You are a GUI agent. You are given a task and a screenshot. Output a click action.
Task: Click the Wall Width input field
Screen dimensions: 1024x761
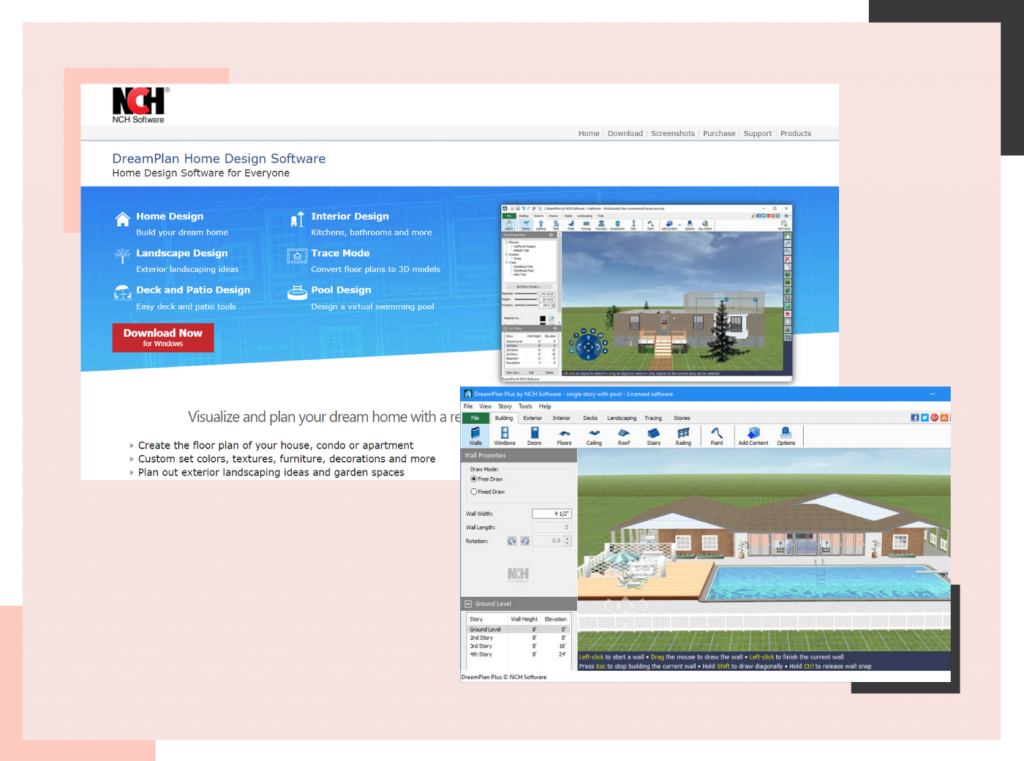coord(551,514)
